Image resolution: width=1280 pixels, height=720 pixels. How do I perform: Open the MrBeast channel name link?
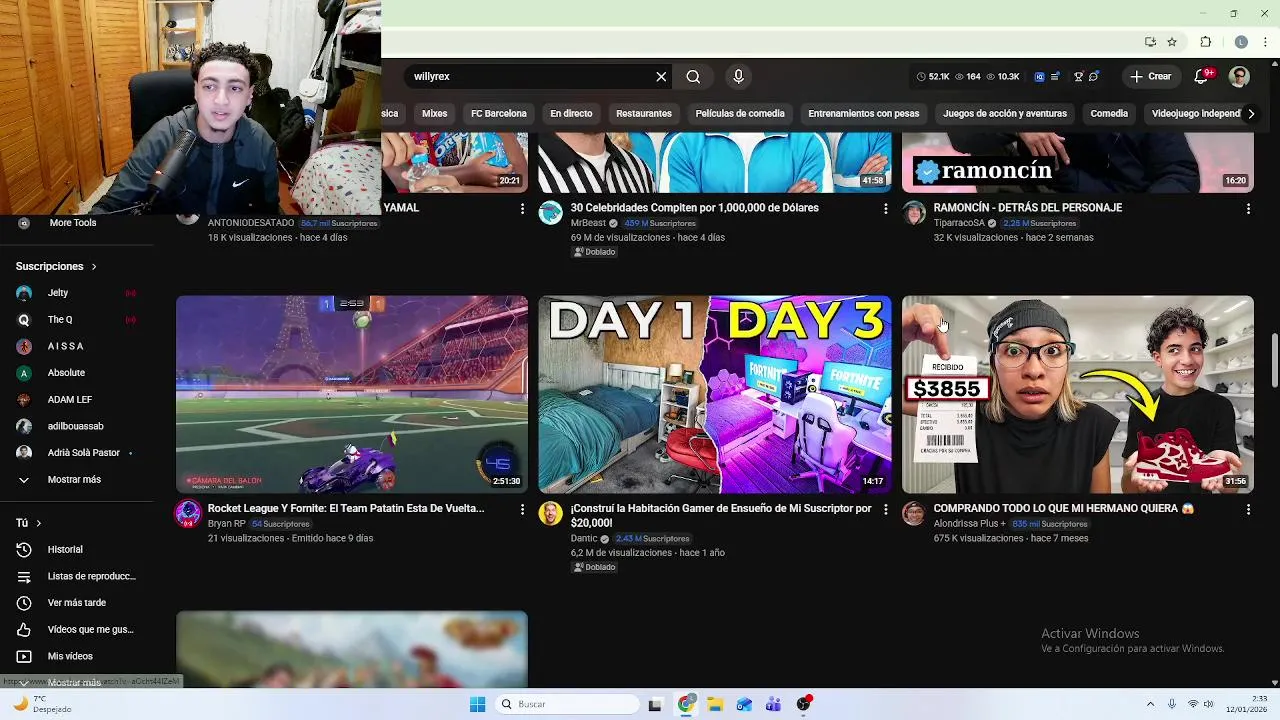click(588, 223)
